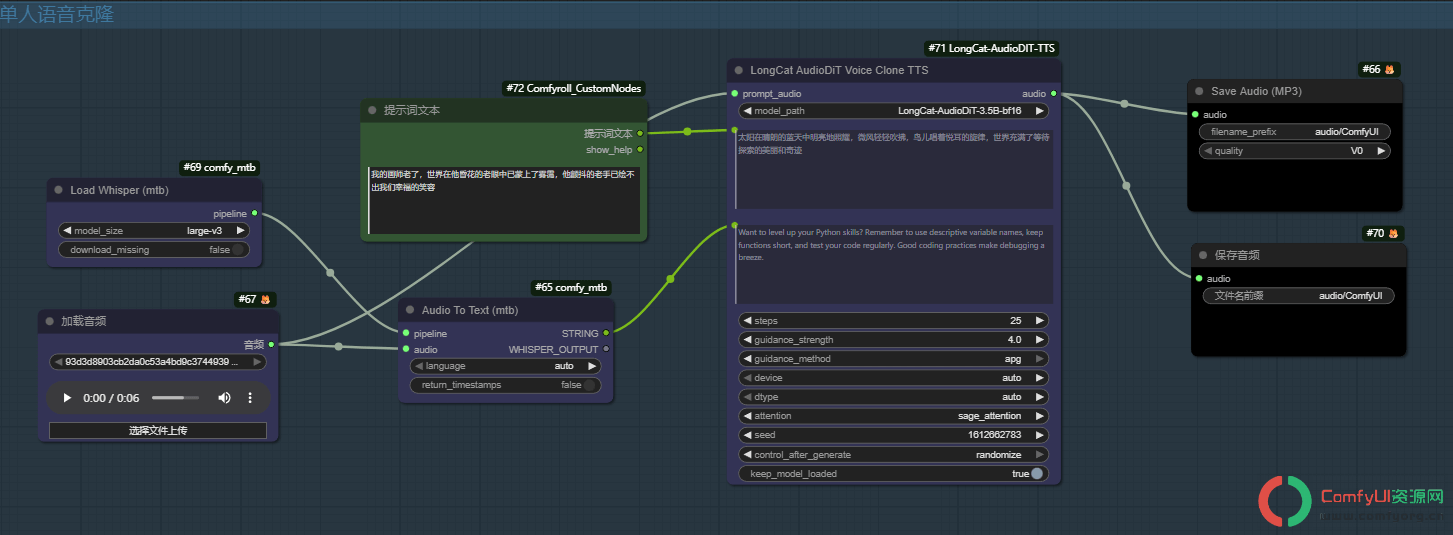Open the dtype auto dropdown
The height and width of the screenshot is (535, 1453).
(x=893, y=397)
